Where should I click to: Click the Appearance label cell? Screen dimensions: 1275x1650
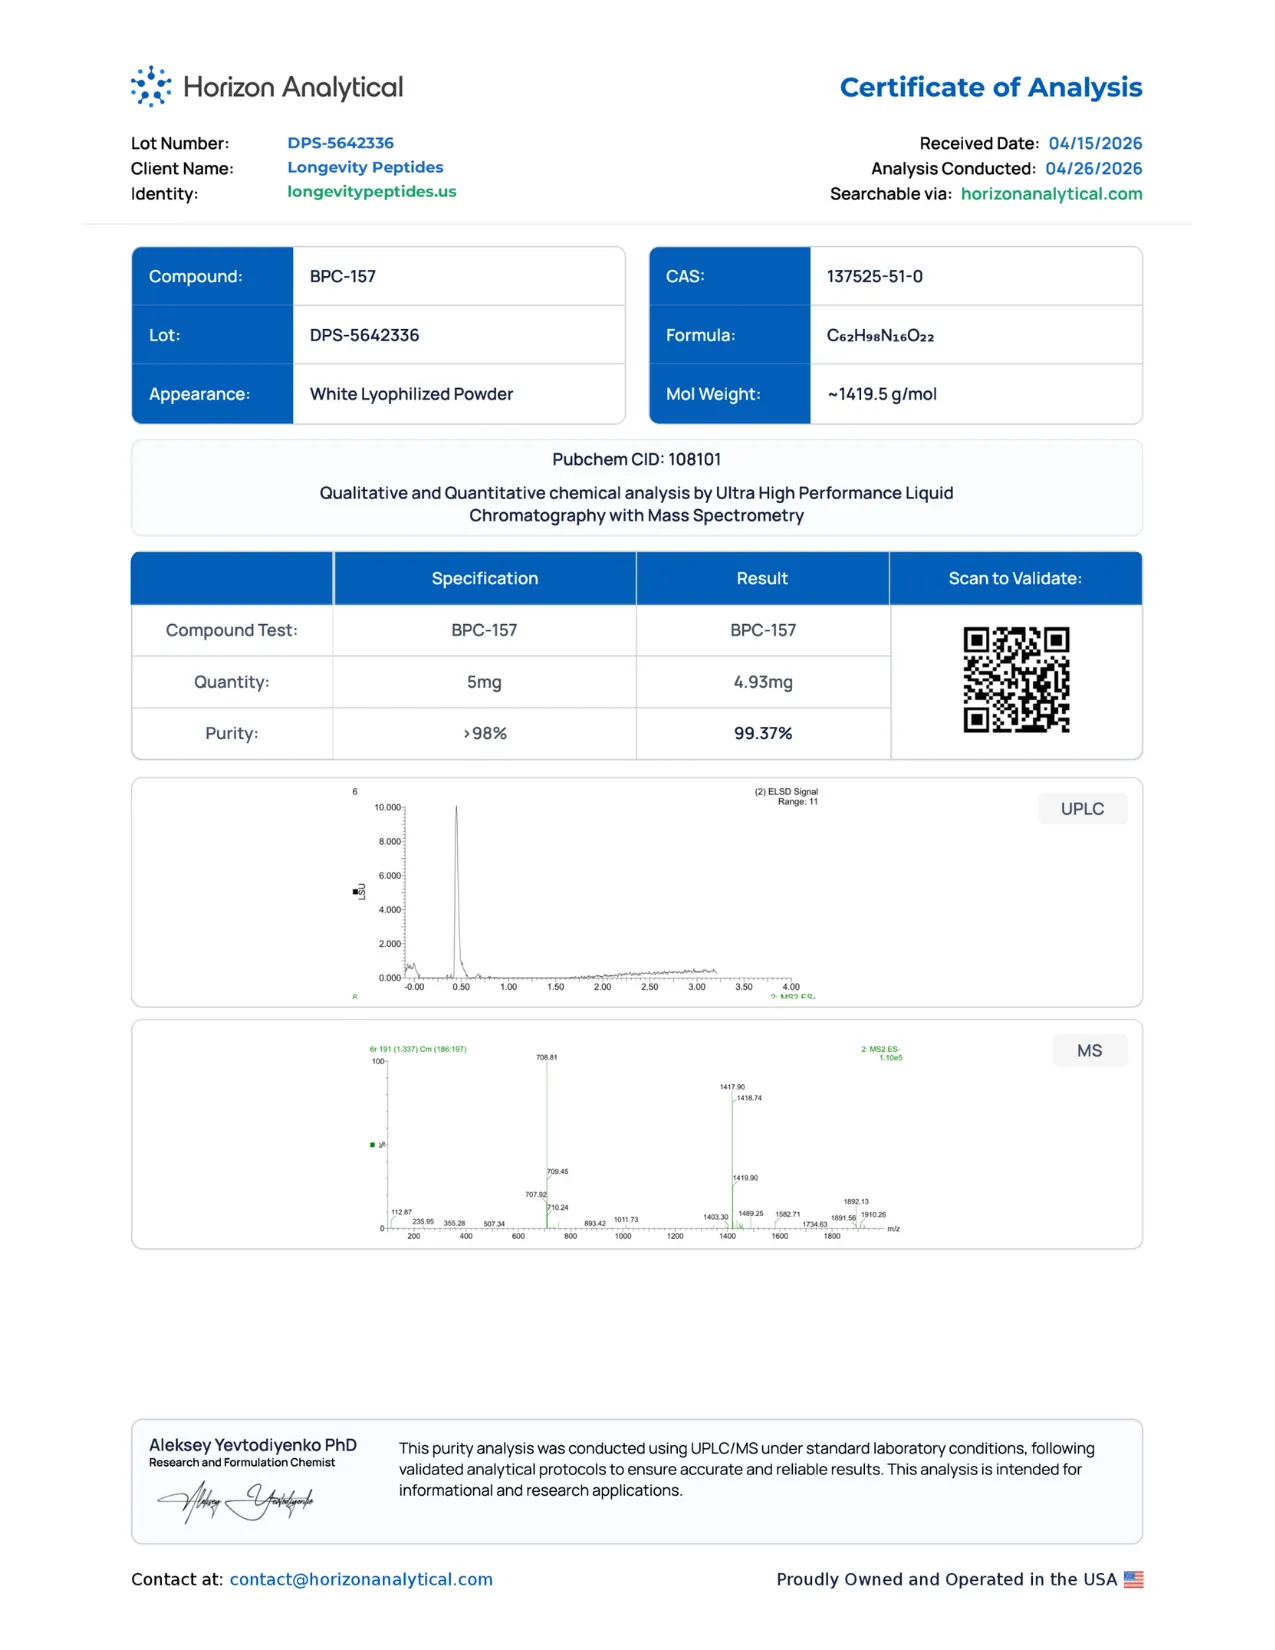click(212, 394)
